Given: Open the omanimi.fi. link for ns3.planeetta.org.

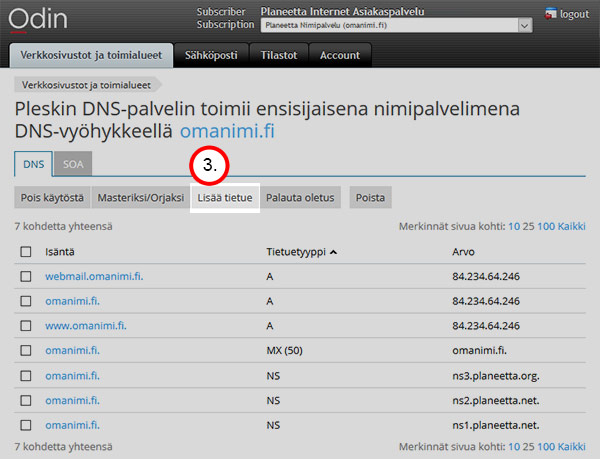Looking at the screenshot, I should 72,376.
